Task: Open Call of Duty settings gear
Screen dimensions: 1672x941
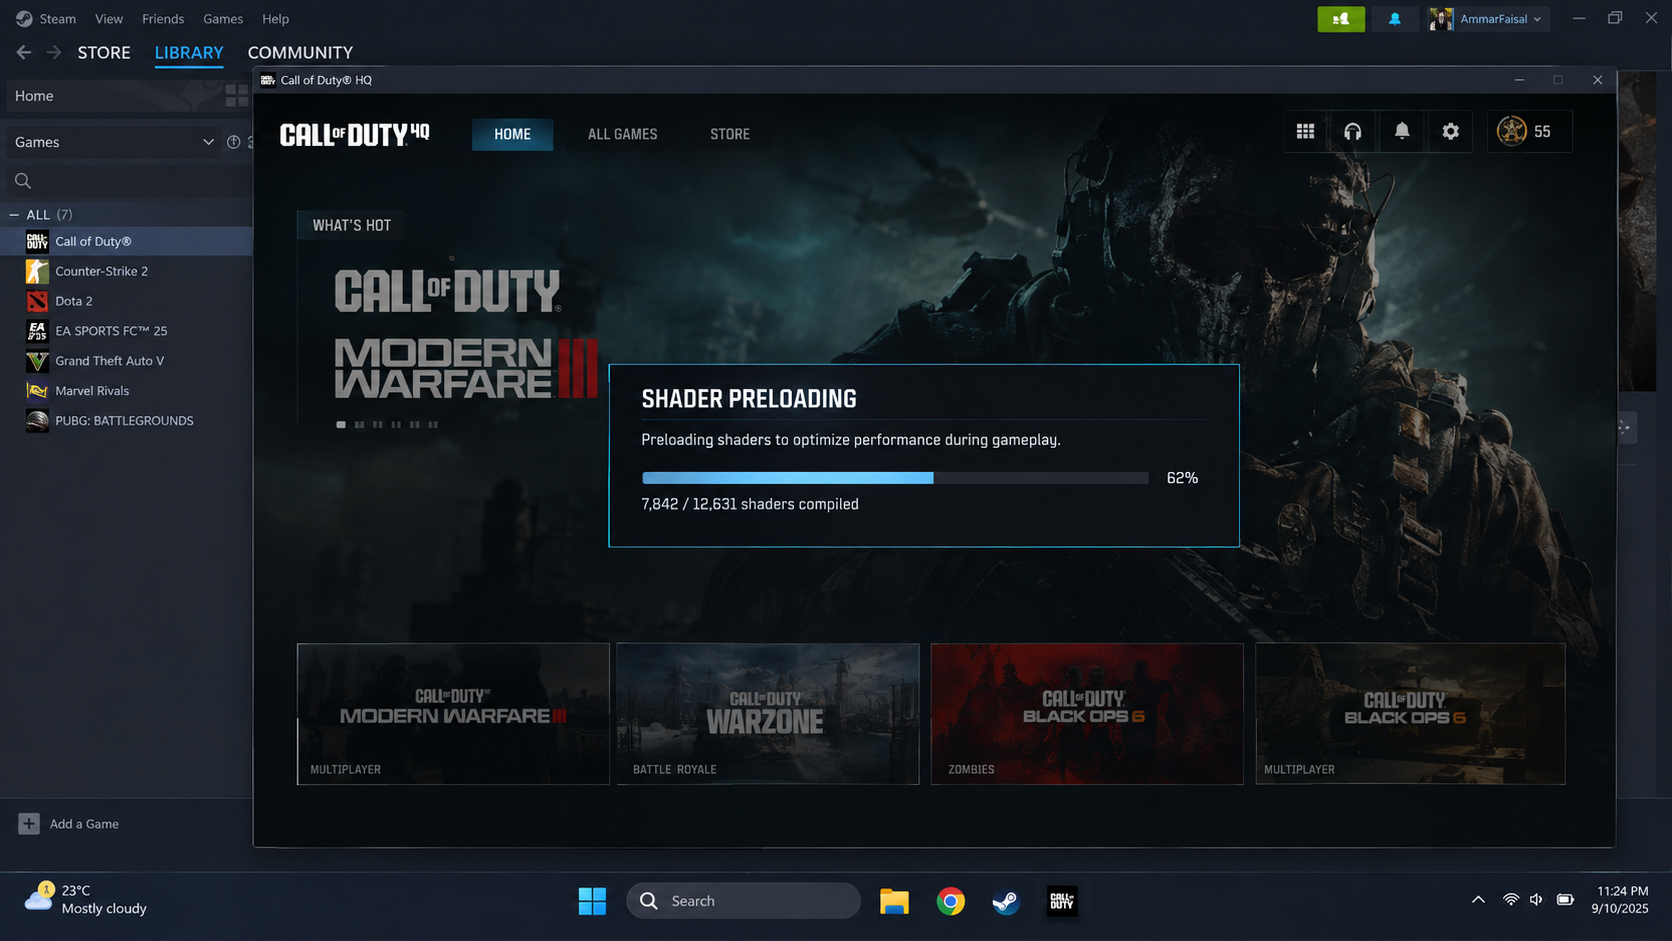Action: click(x=1450, y=131)
